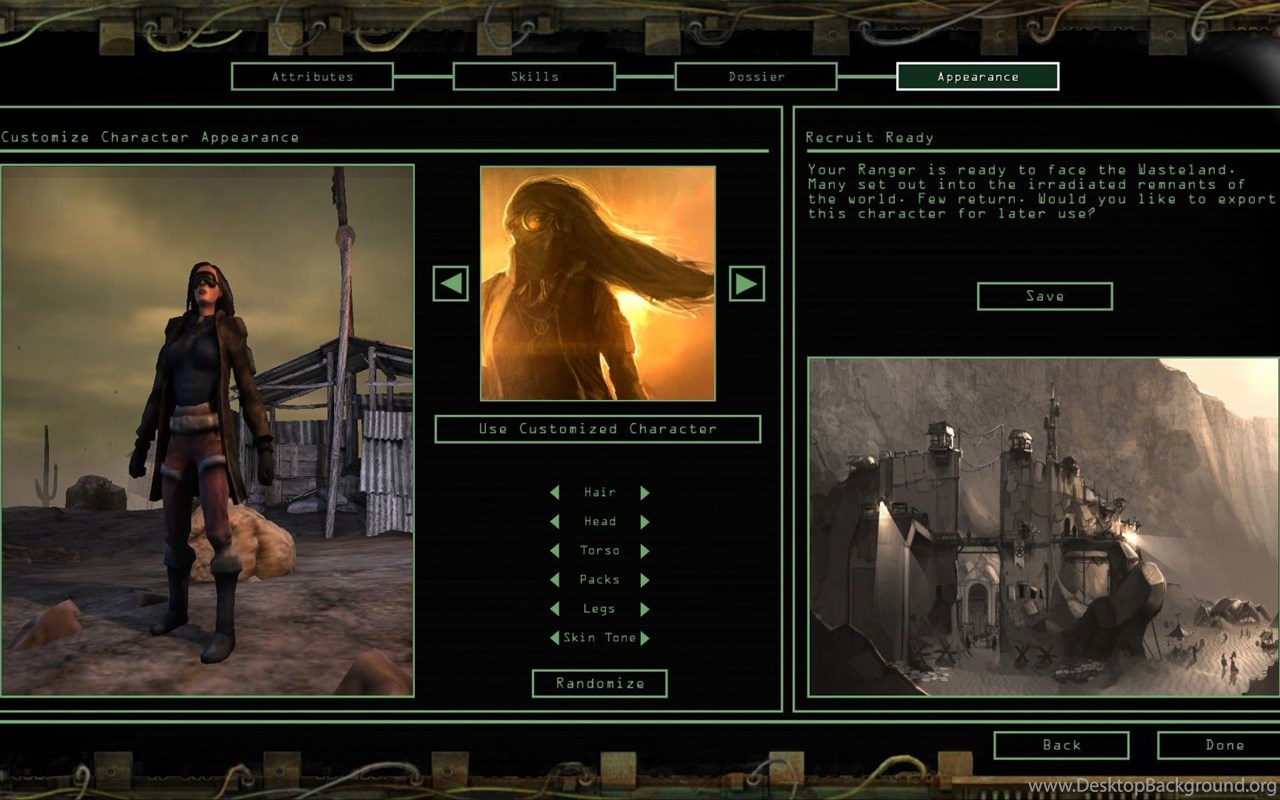
Task: Click Use Customized Character button
Action: tap(598, 429)
